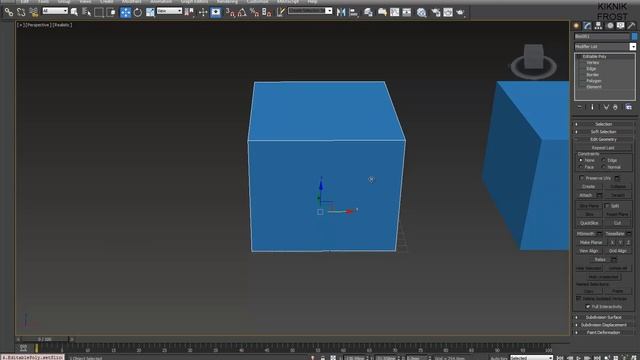Select the Edge constraint radio button

click(x=604, y=160)
